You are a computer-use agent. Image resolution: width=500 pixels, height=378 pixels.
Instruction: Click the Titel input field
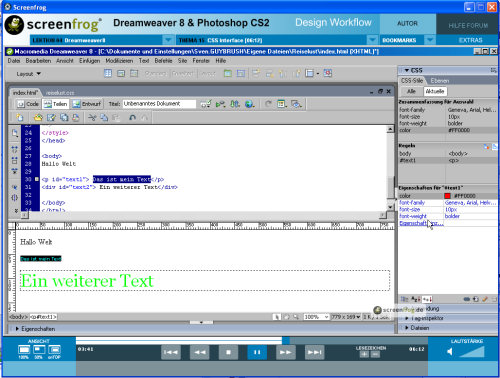(x=159, y=104)
